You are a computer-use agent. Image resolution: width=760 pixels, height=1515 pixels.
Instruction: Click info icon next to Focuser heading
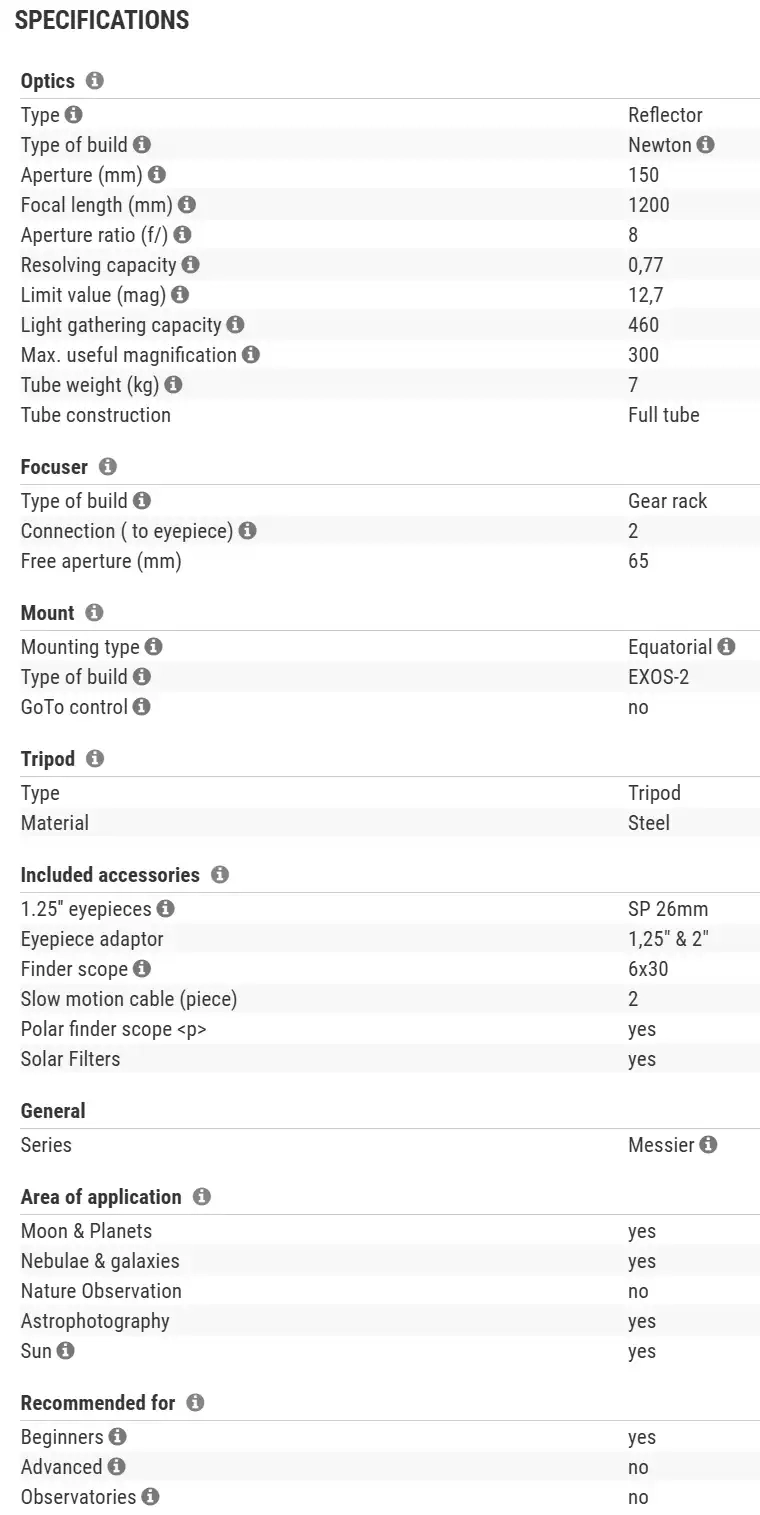[x=108, y=467]
